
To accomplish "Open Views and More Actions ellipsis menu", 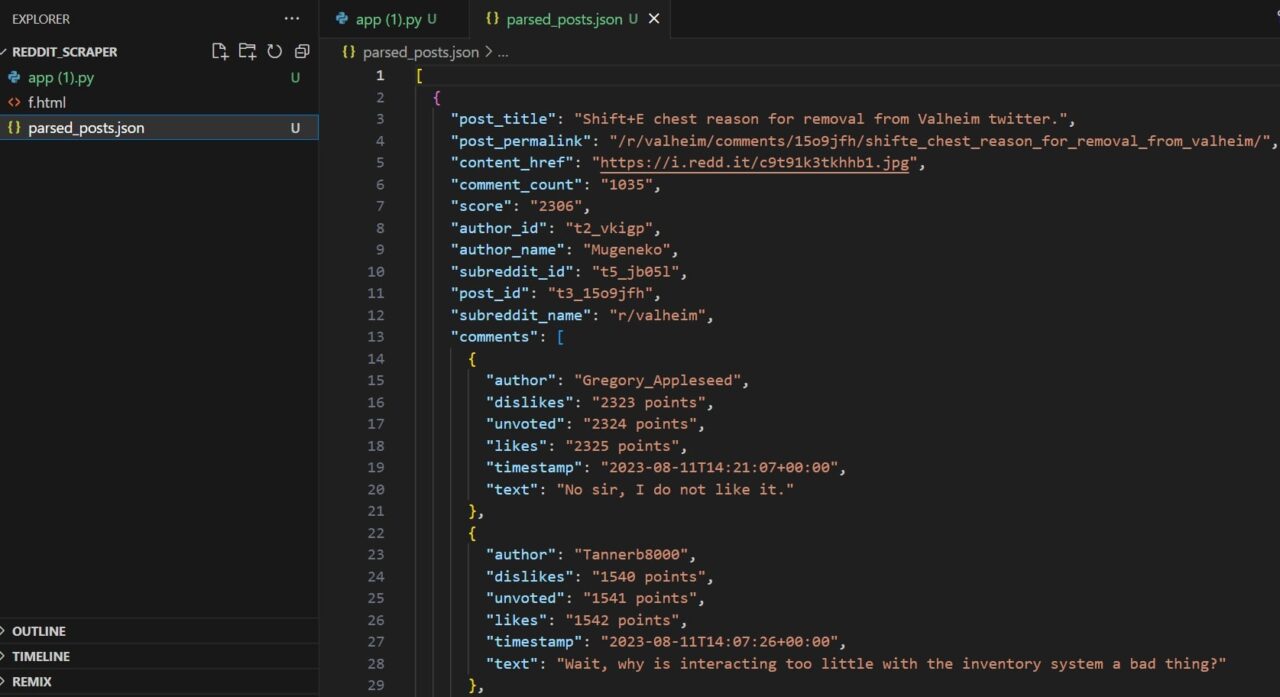I will 291,18.
